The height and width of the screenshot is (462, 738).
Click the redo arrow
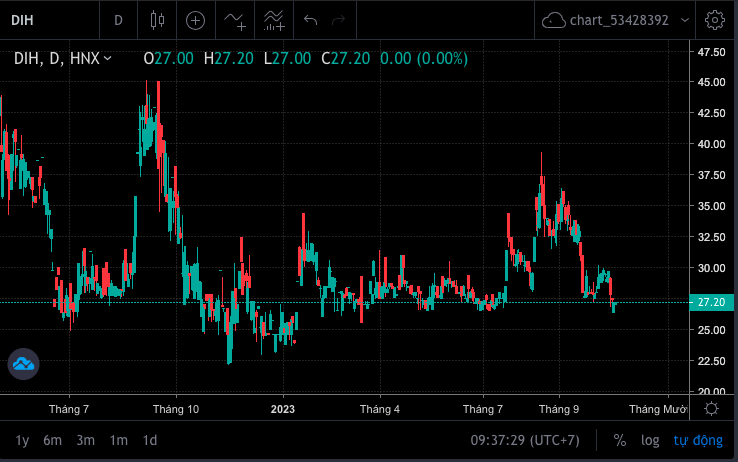(338, 19)
